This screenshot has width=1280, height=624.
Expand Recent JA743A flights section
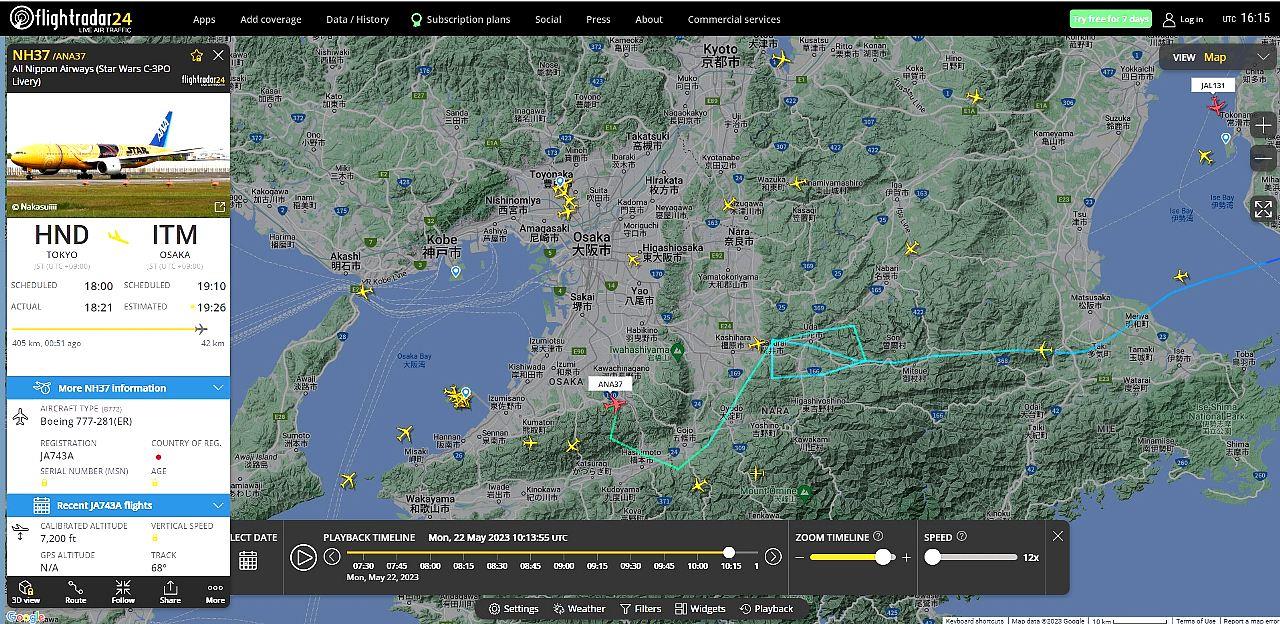118,505
